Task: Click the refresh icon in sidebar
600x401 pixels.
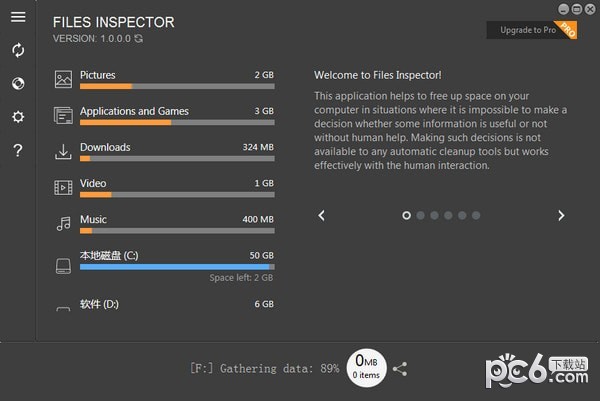Action: (x=17, y=50)
